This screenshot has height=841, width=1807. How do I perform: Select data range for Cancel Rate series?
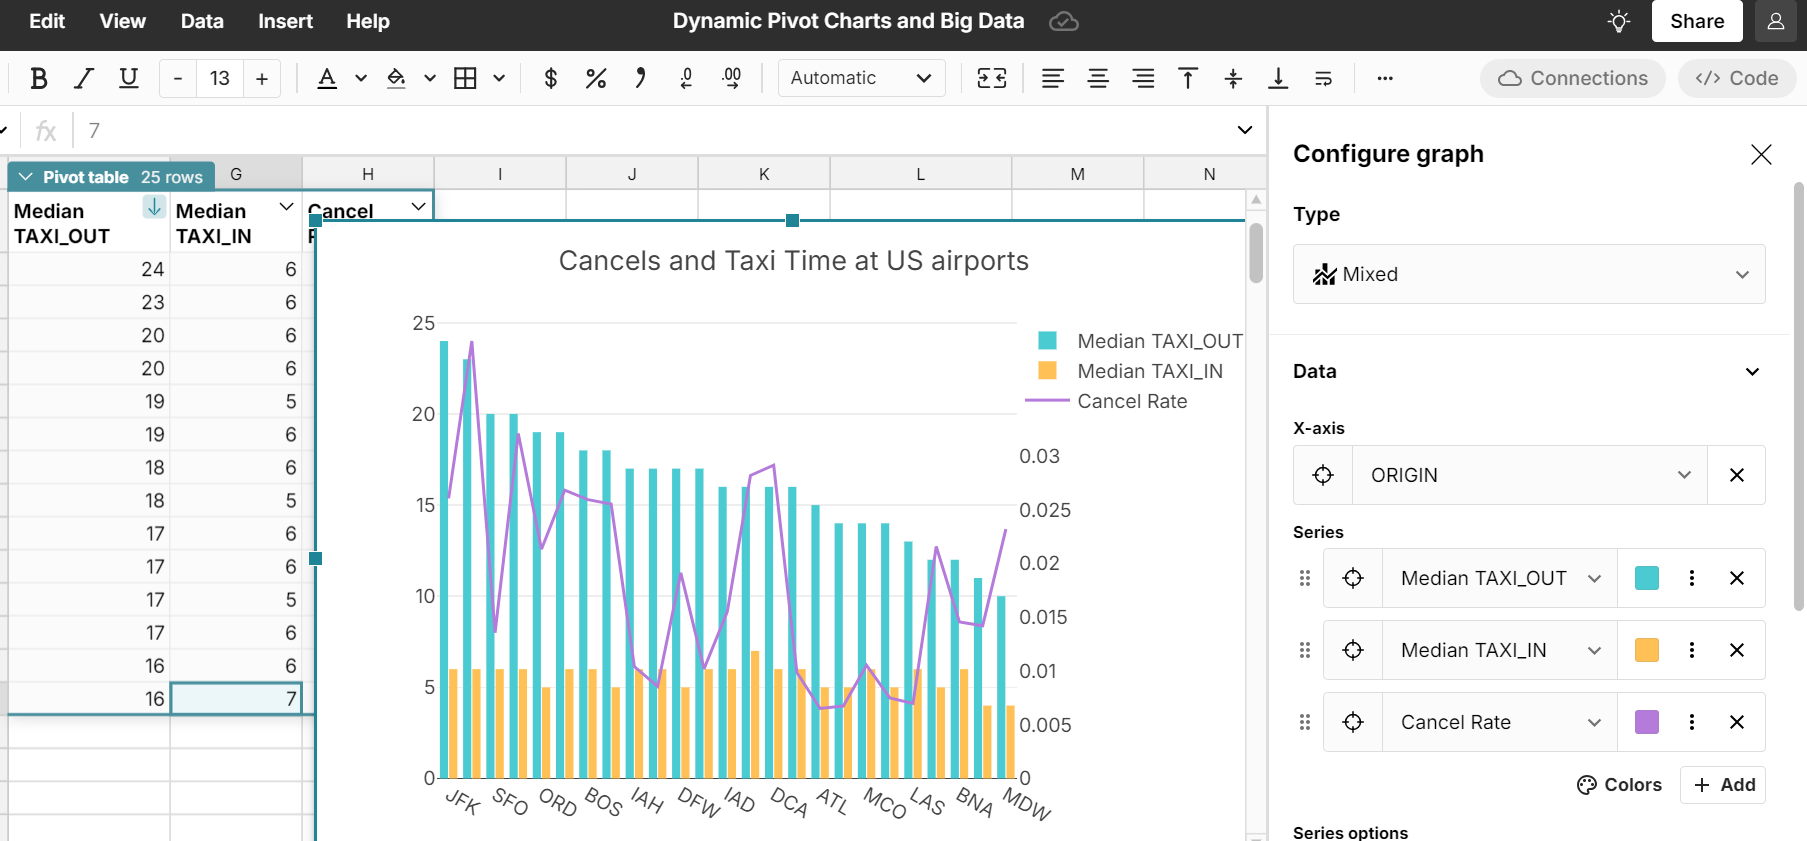click(x=1353, y=722)
